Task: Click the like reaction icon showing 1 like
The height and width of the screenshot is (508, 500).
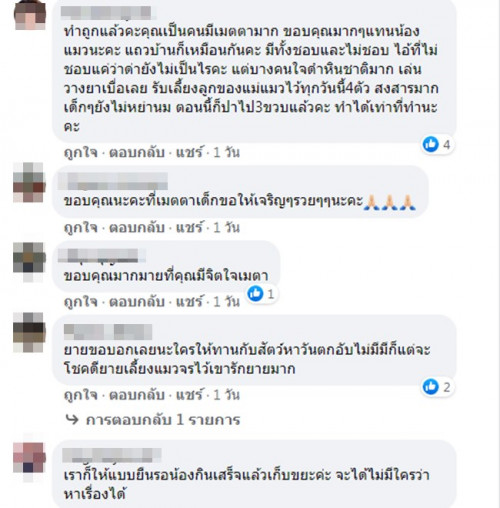Action: (255, 294)
